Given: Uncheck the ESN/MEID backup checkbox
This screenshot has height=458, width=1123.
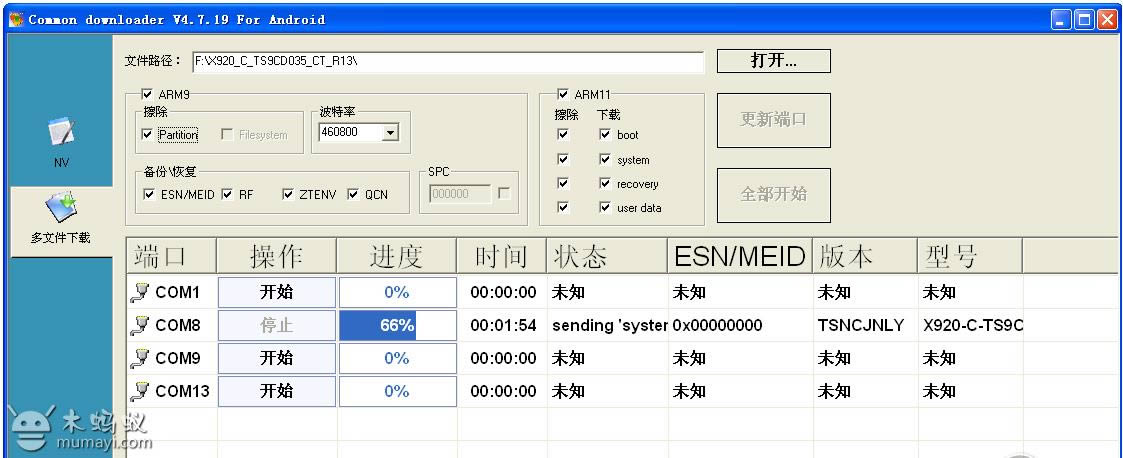Looking at the screenshot, I should tap(149, 195).
